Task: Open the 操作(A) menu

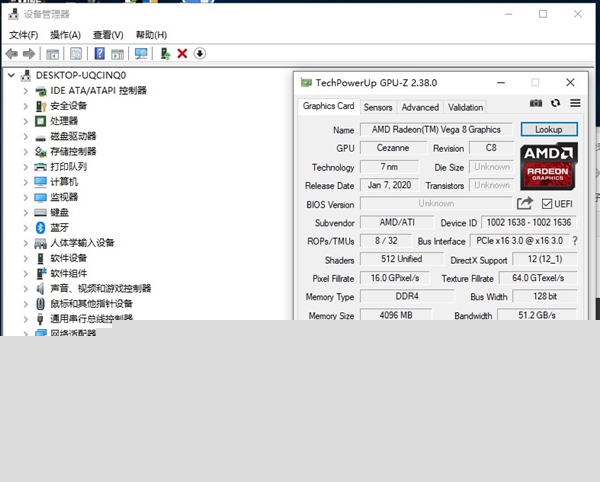Action: 65,35
